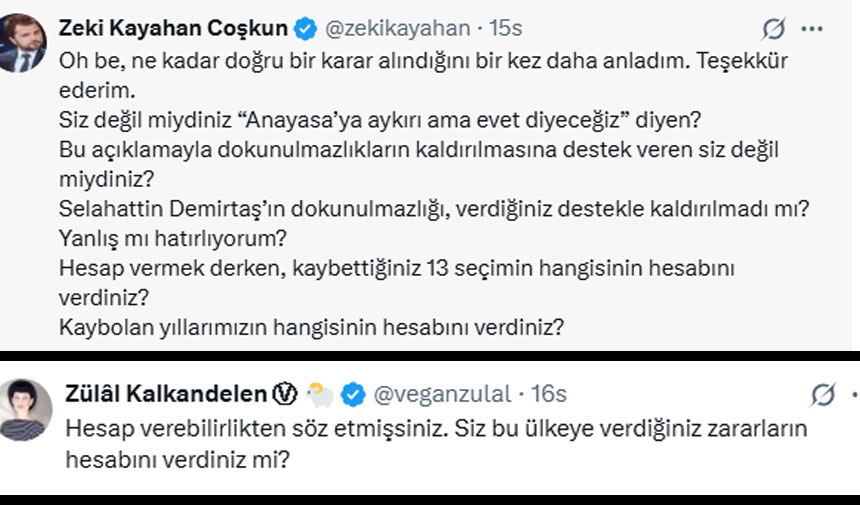Click the line starting 'Kaybolan yıllarımızın'
Image resolution: width=860 pixels, height=505 pixels.
pyautogui.click(x=311, y=326)
